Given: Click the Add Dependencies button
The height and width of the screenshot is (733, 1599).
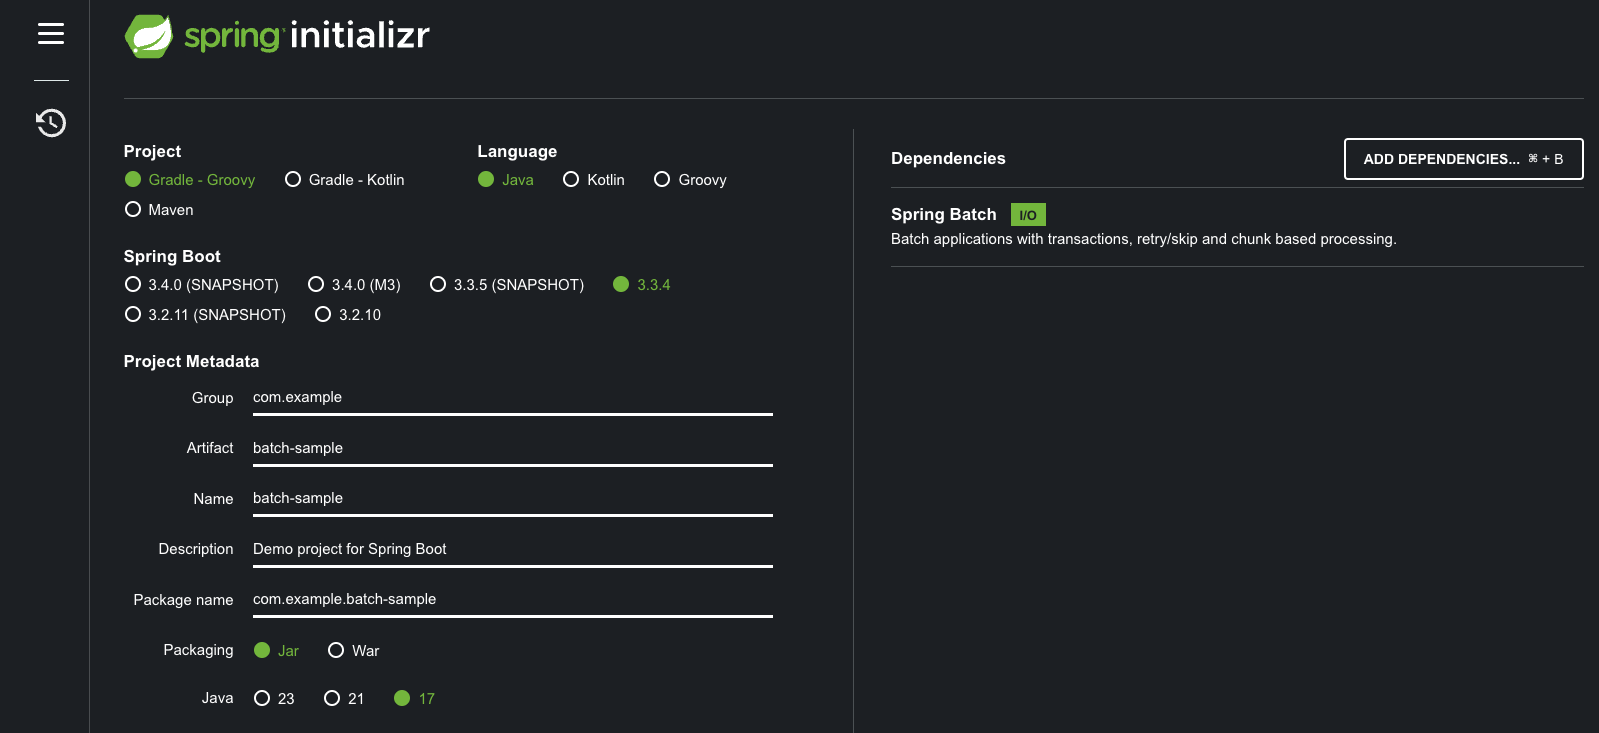Looking at the screenshot, I should tap(1463, 159).
